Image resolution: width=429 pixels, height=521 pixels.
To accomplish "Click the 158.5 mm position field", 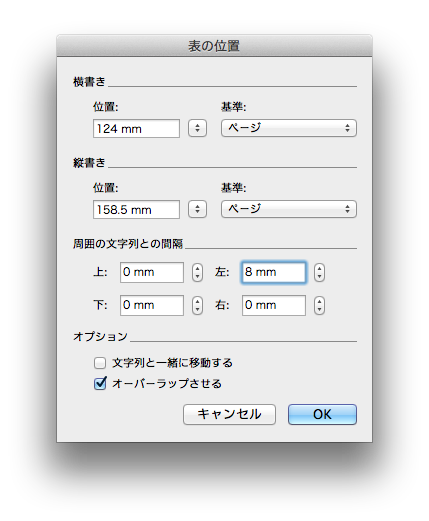I will pyautogui.click(x=136, y=209).
